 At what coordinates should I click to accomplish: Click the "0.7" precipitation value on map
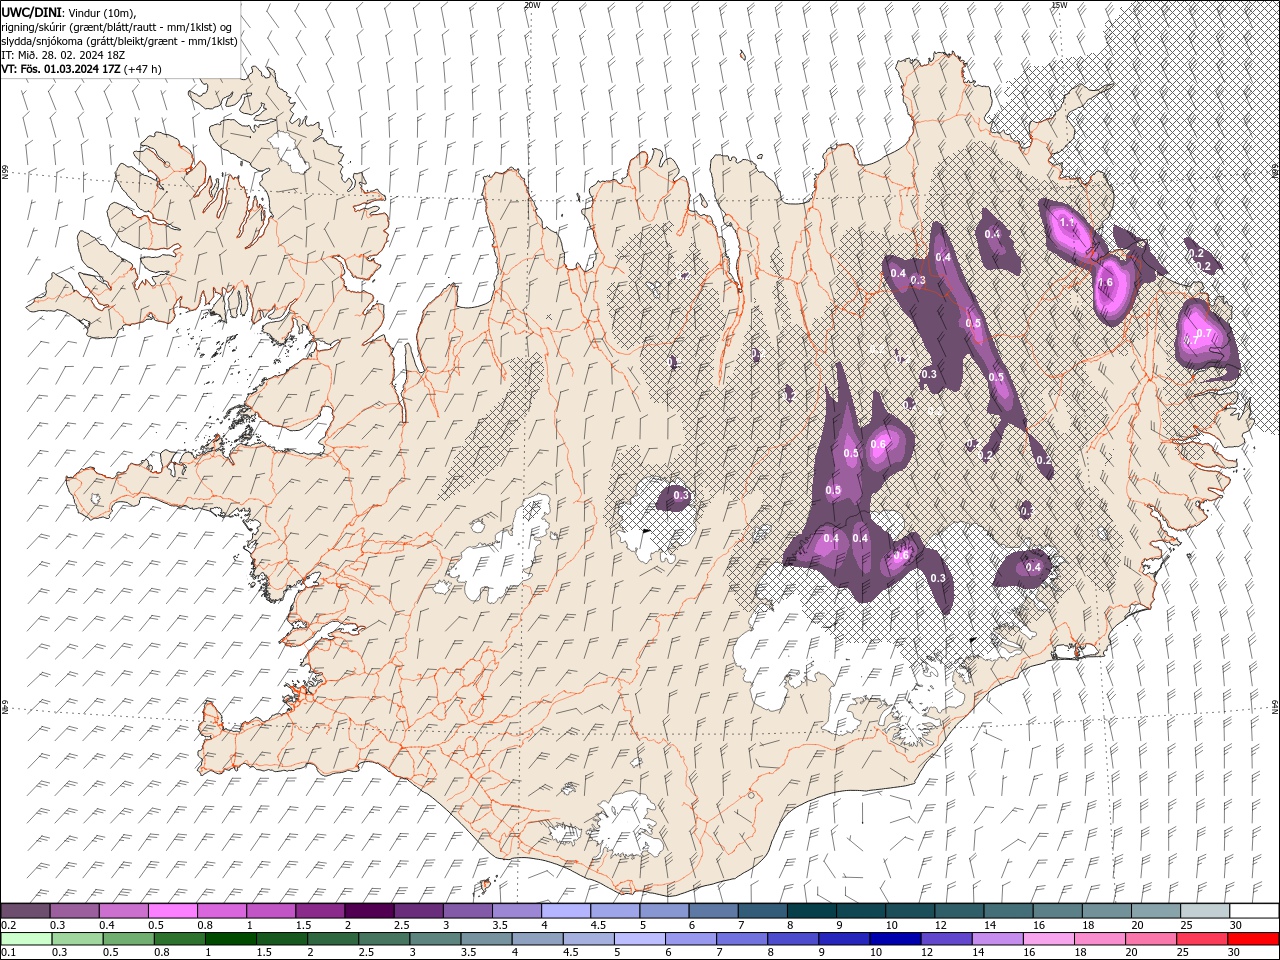click(x=1204, y=334)
